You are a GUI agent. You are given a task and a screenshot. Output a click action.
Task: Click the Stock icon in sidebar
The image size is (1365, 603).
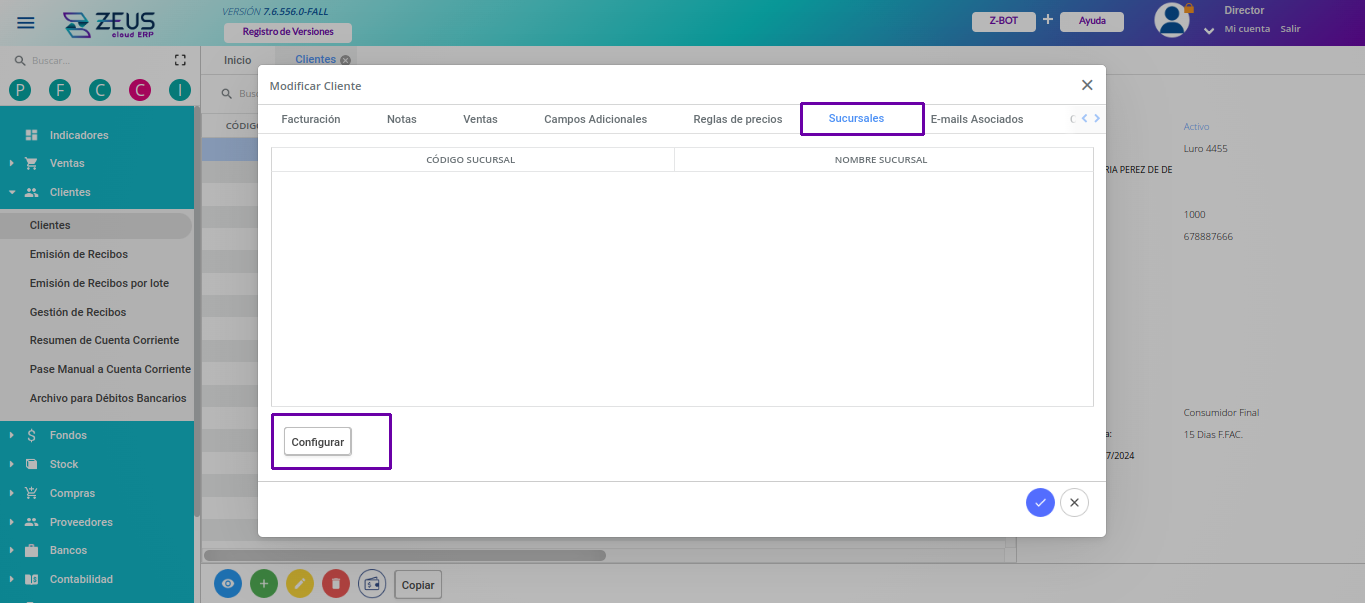point(31,464)
